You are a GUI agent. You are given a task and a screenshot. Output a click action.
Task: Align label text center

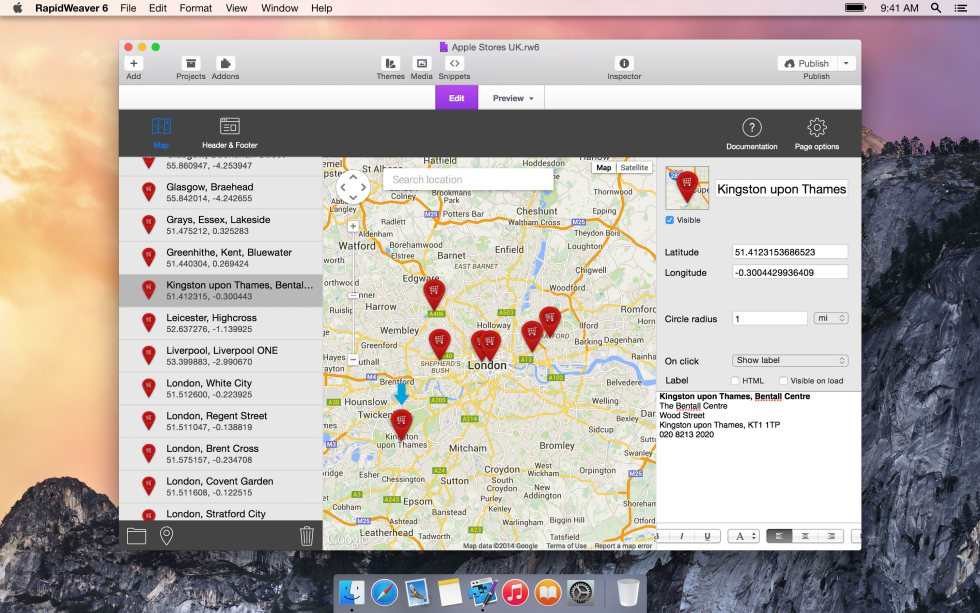805,536
